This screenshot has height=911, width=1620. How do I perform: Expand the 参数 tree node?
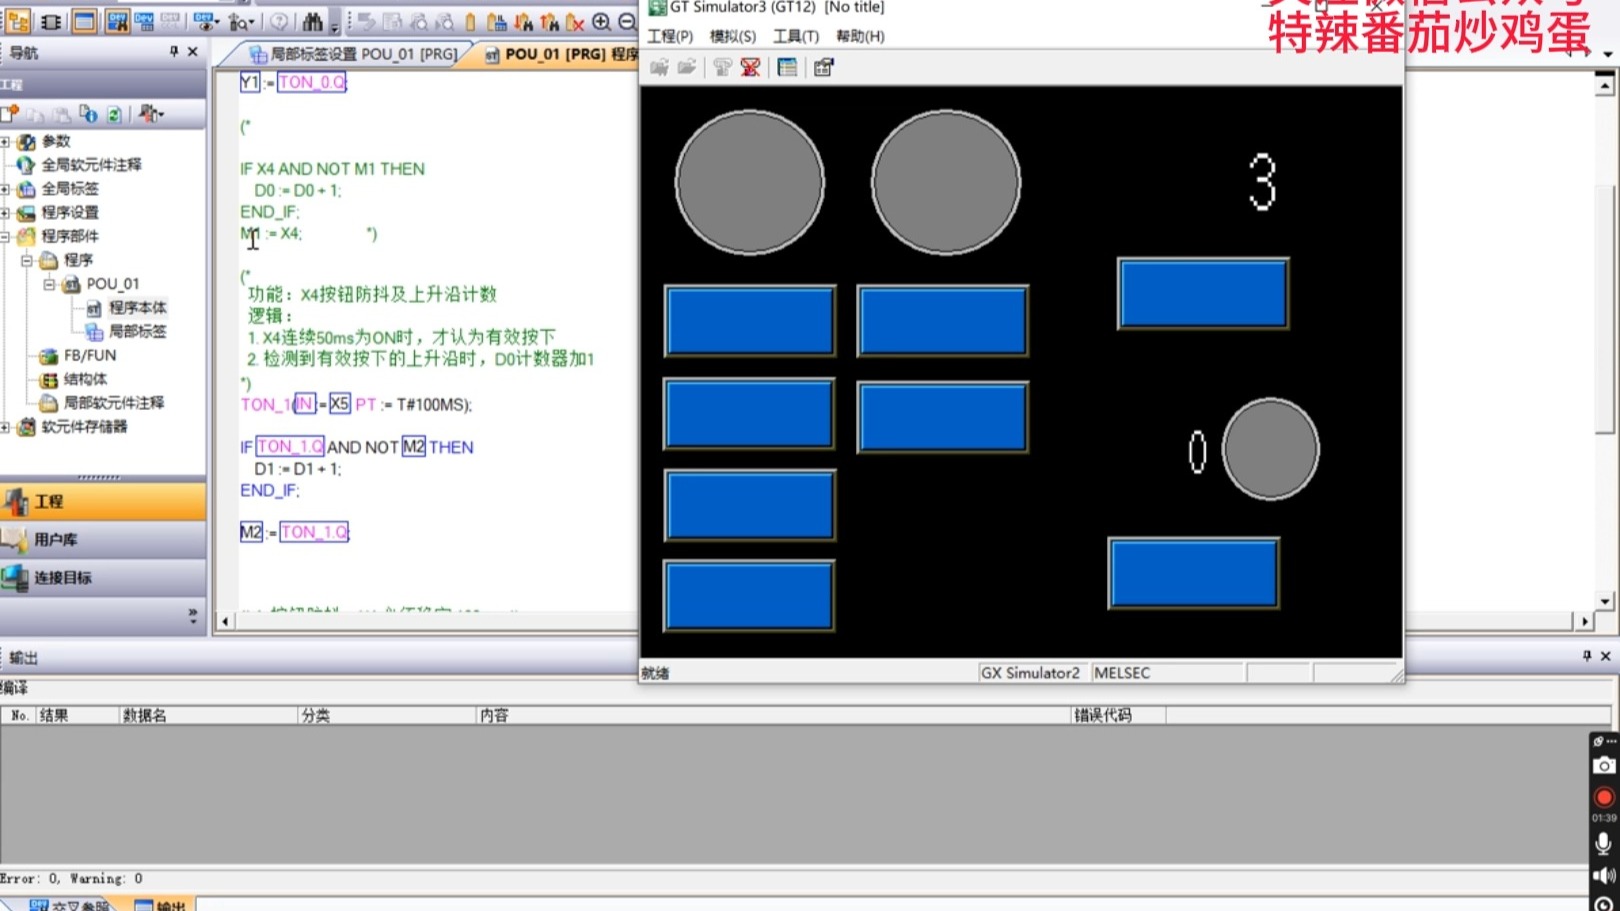coord(5,142)
